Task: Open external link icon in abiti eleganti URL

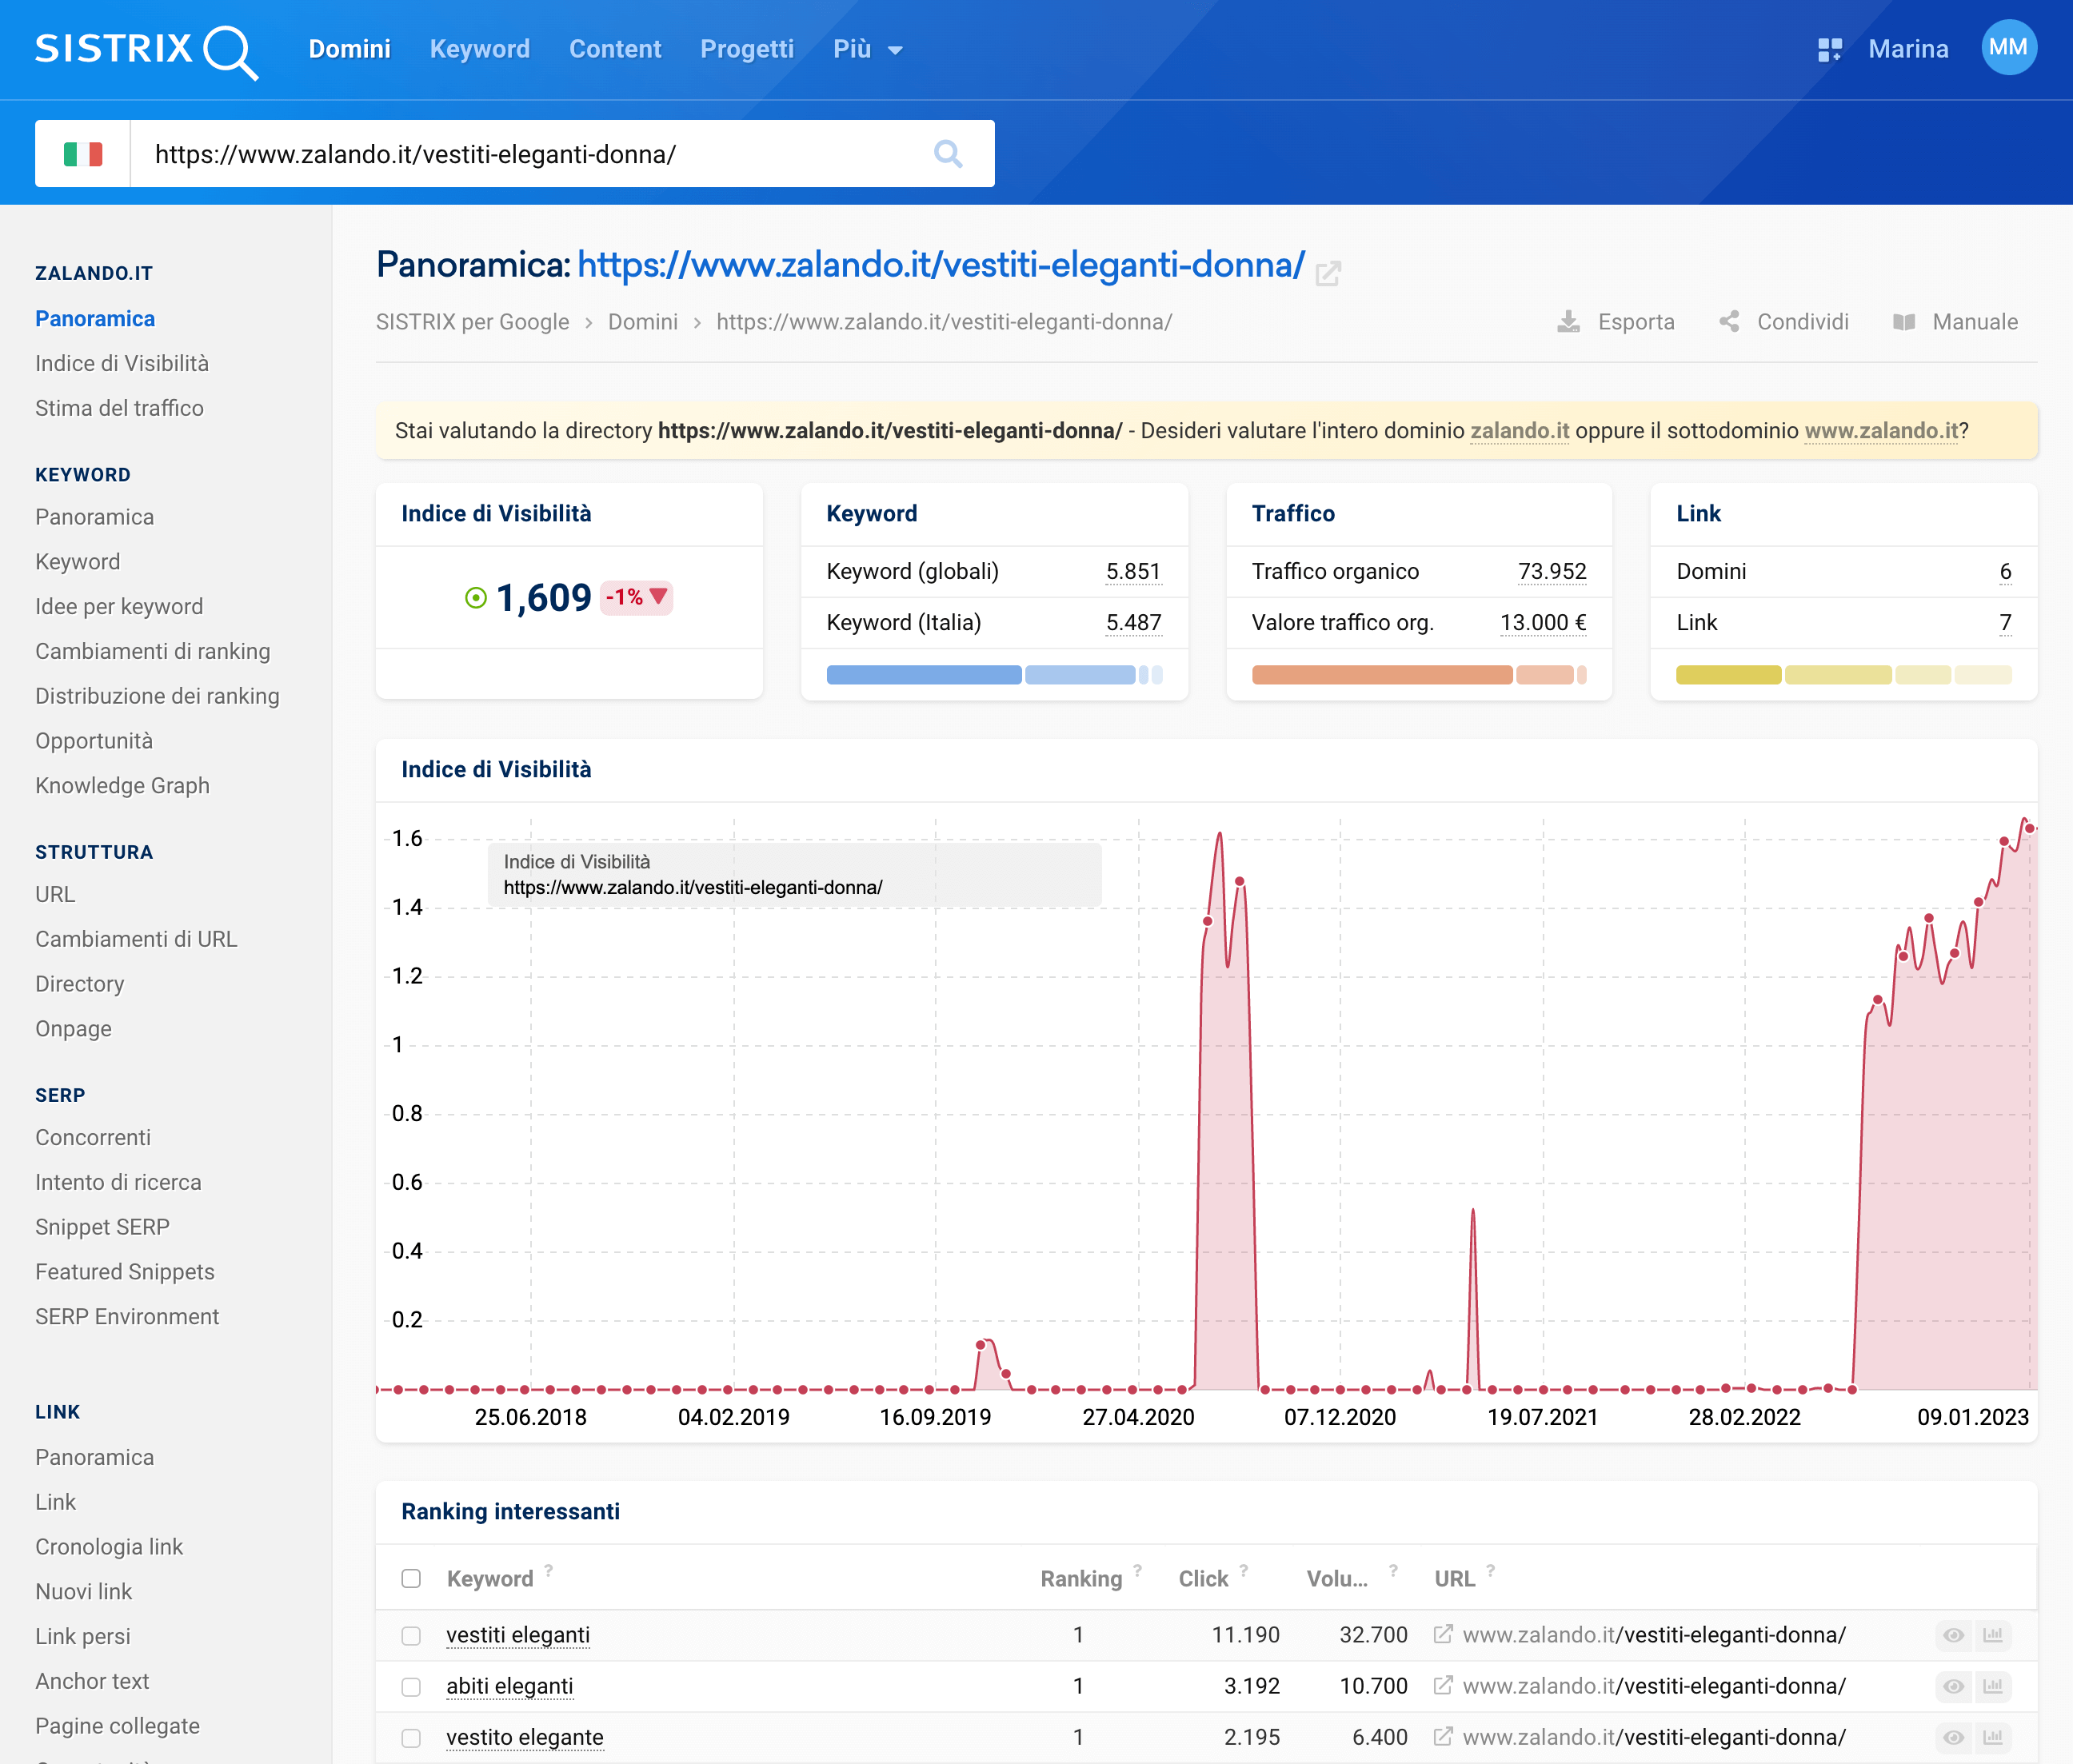Action: tap(1442, 1685)
